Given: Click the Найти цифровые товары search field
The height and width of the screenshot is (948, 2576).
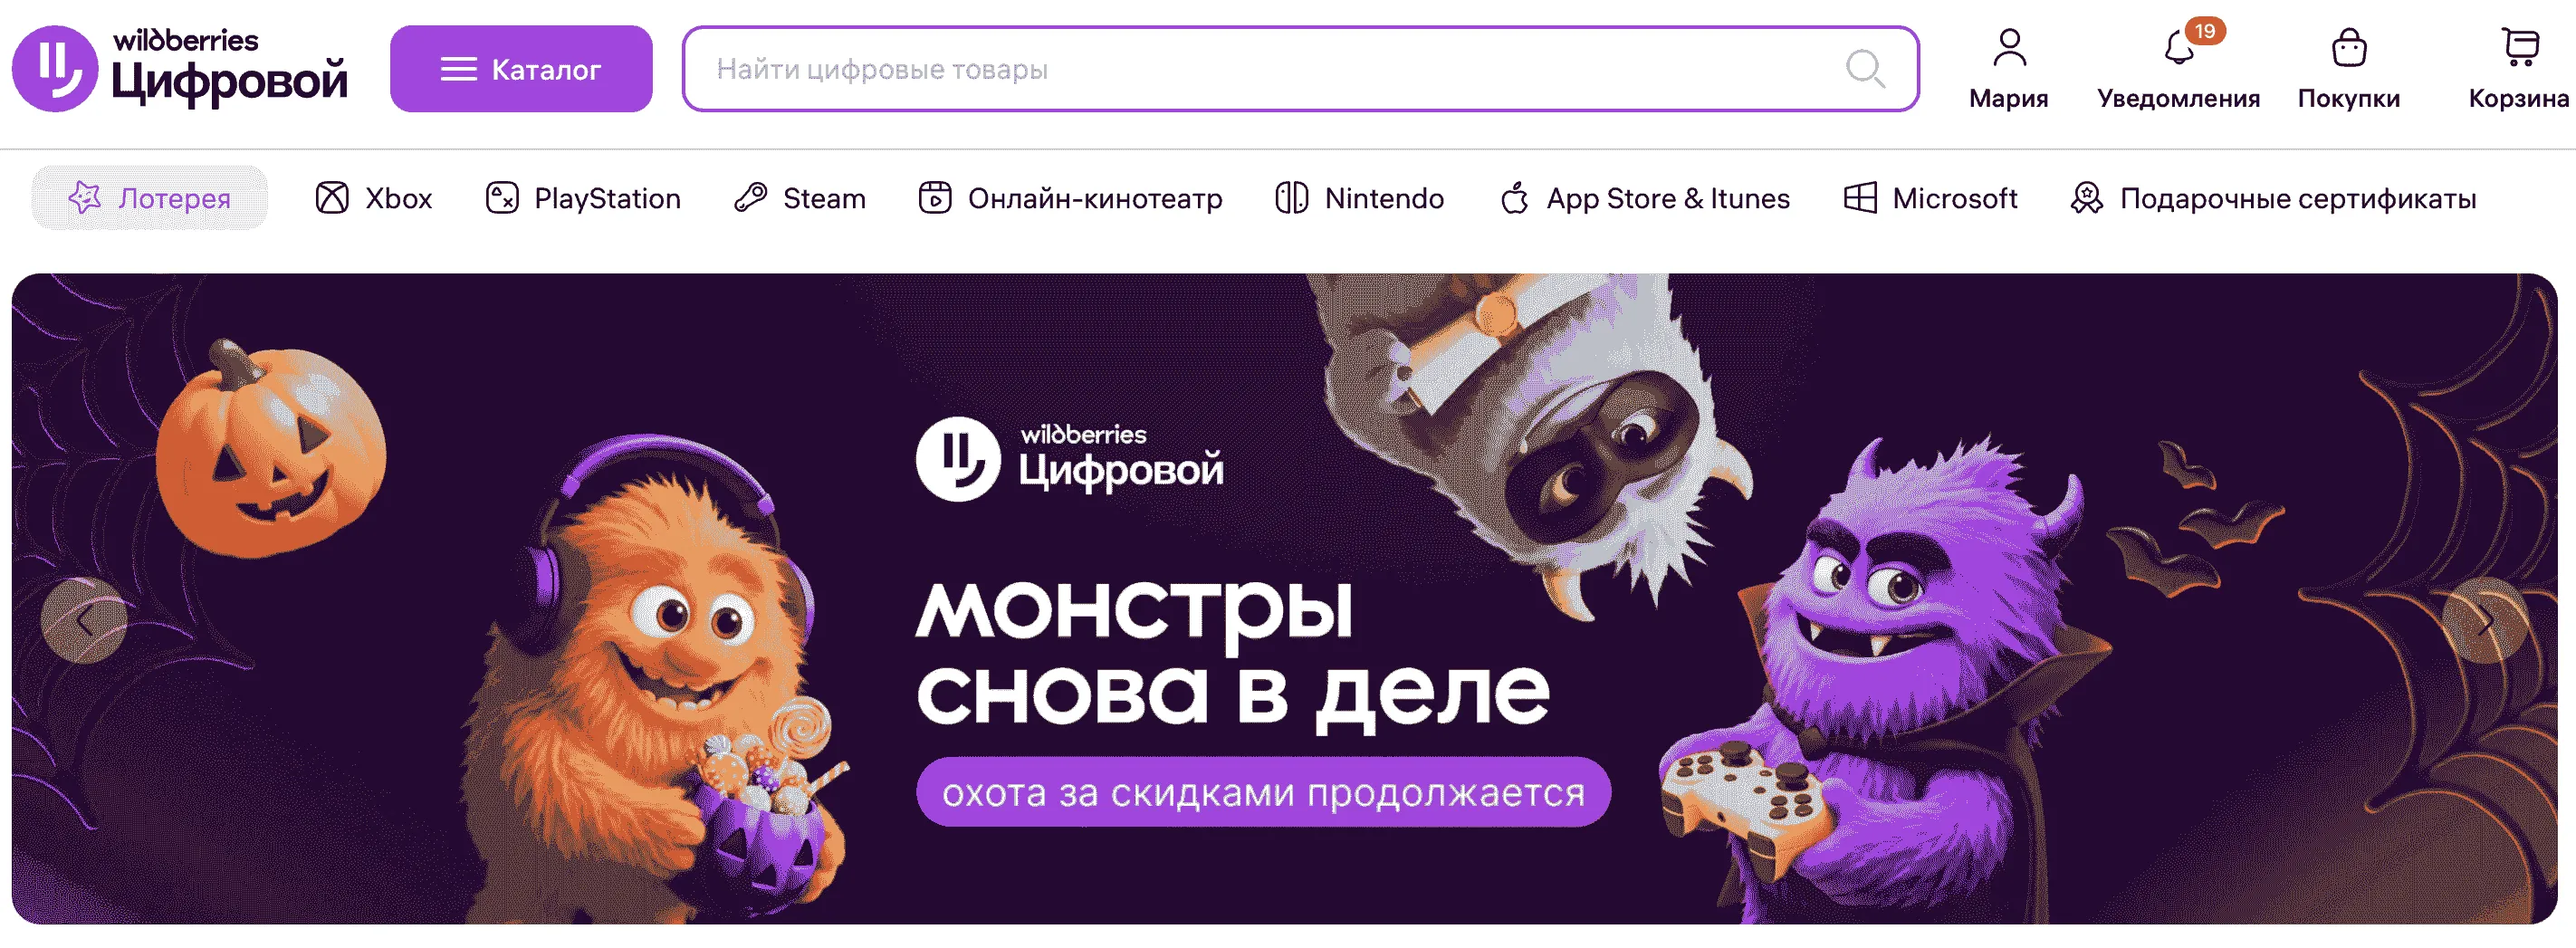Looking at the screenshot, I should point(1300,69).
